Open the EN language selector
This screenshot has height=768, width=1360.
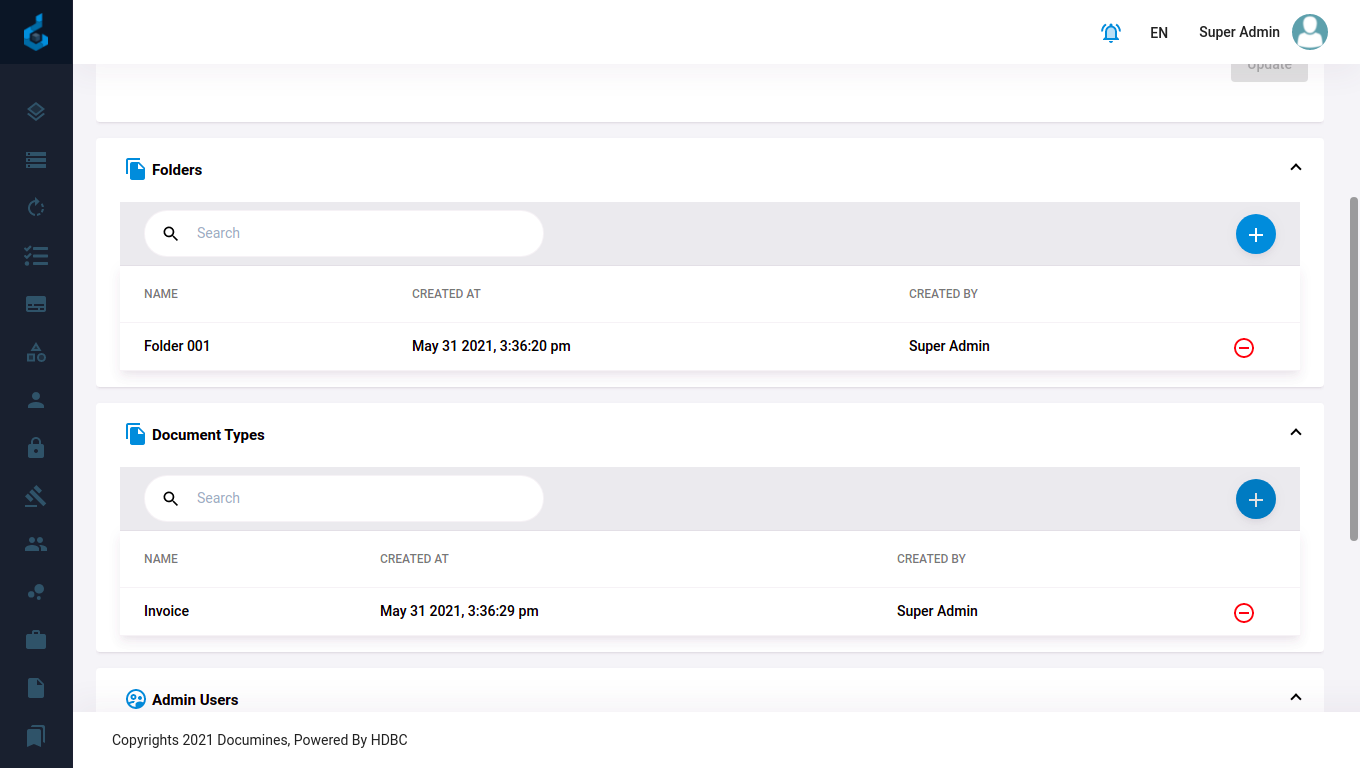[x=1158, y=33]
